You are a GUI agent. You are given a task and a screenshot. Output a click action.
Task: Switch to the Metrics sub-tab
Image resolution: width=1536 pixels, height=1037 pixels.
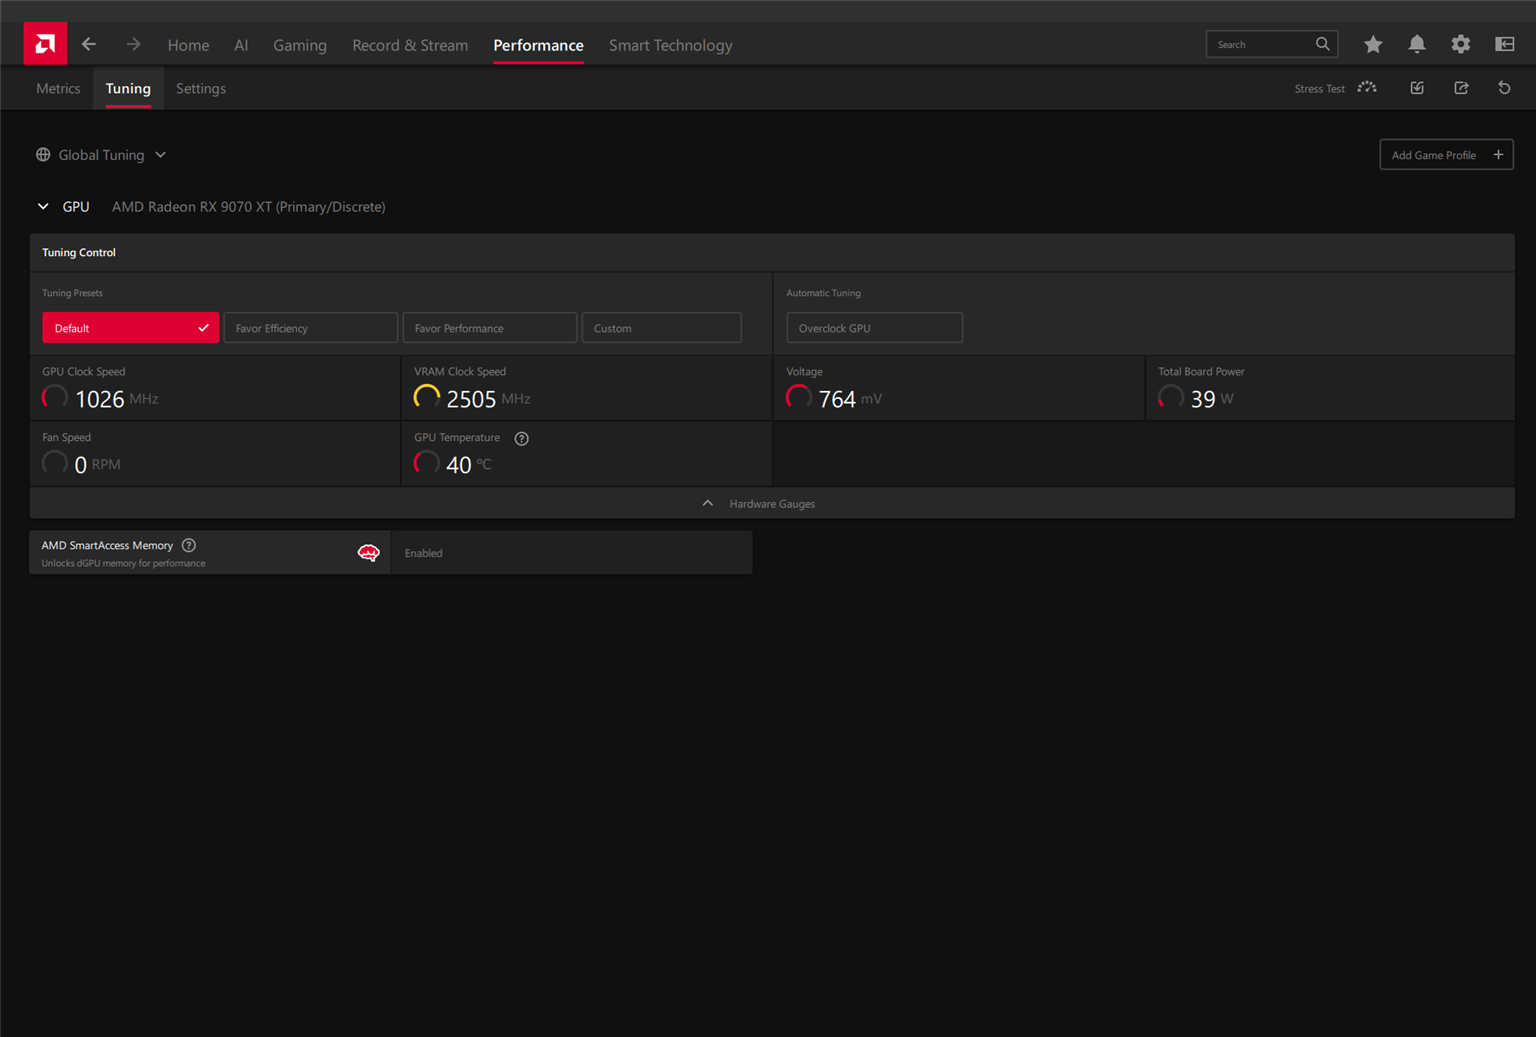click(x=58, y=88)
